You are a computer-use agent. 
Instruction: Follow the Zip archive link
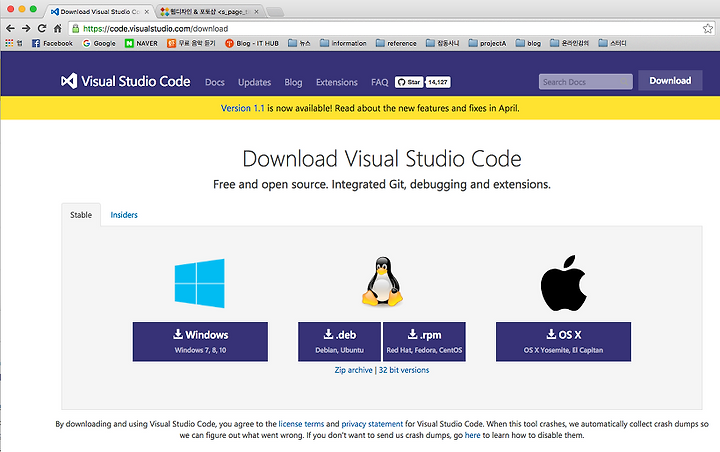pos(353,370)
